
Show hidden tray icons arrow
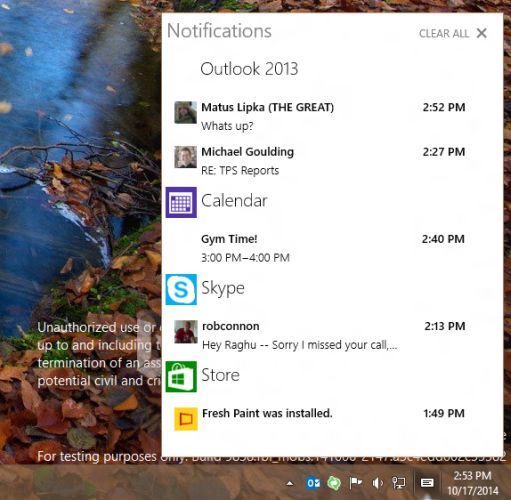click(x=290, y=483)
